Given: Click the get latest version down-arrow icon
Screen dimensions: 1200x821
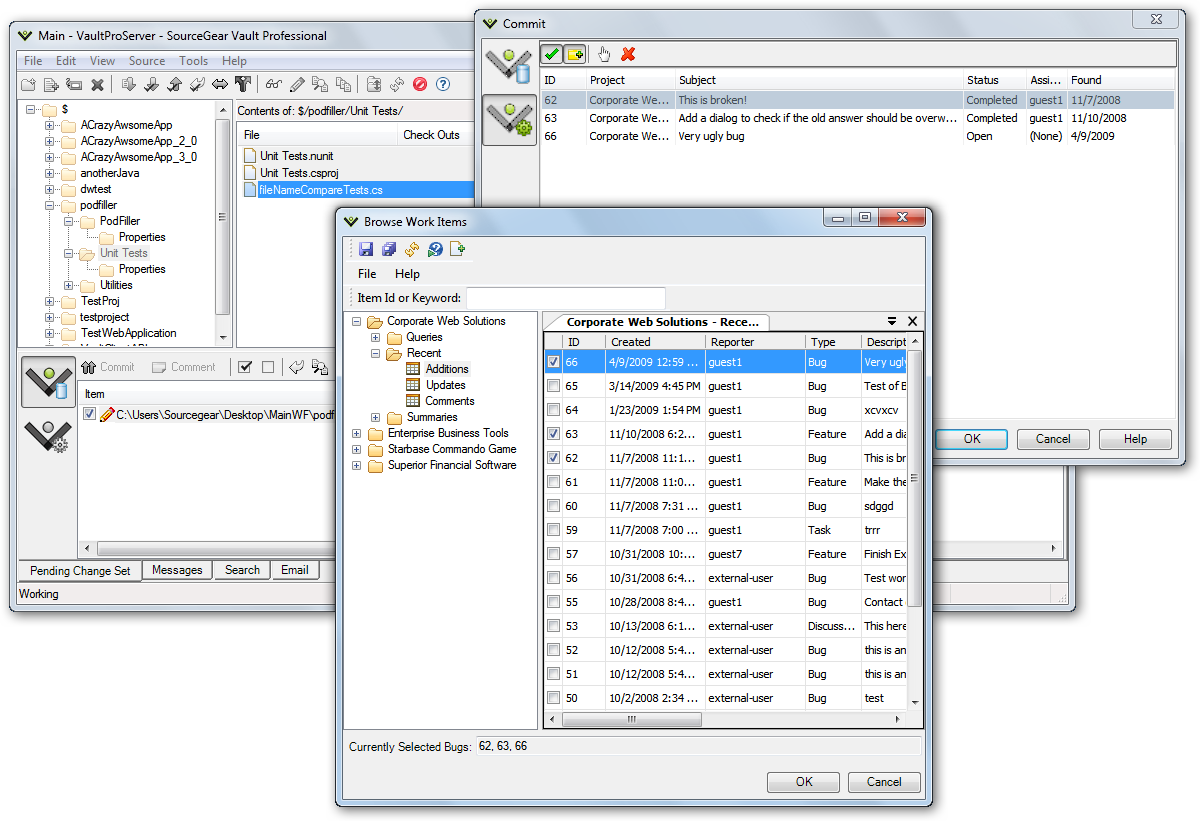Looking at the screenshot, I should coord(128,85).
